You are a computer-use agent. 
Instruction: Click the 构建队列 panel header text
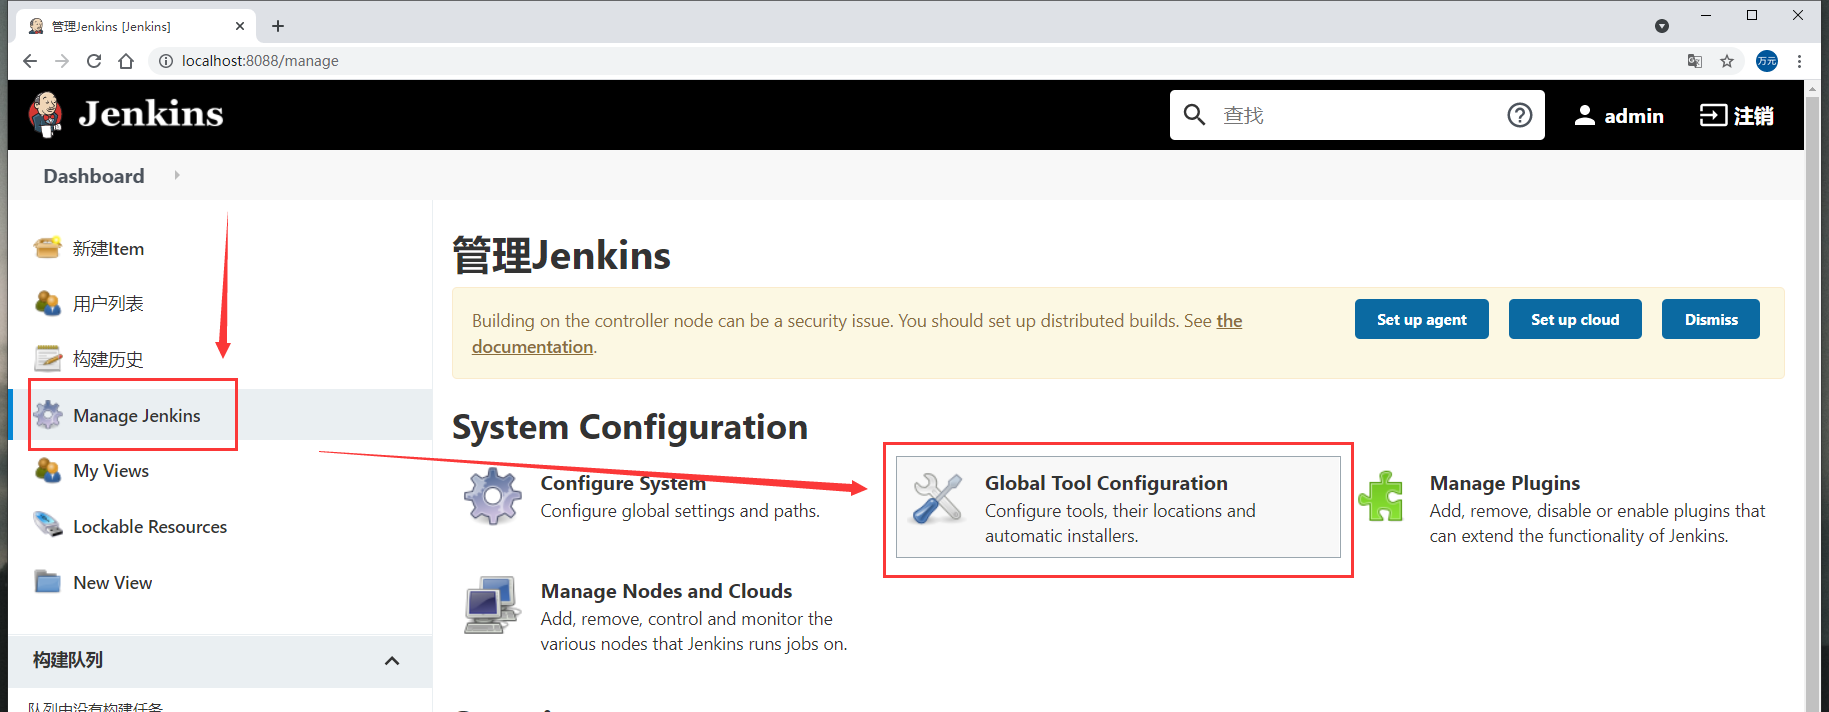[x=68, y=660]
